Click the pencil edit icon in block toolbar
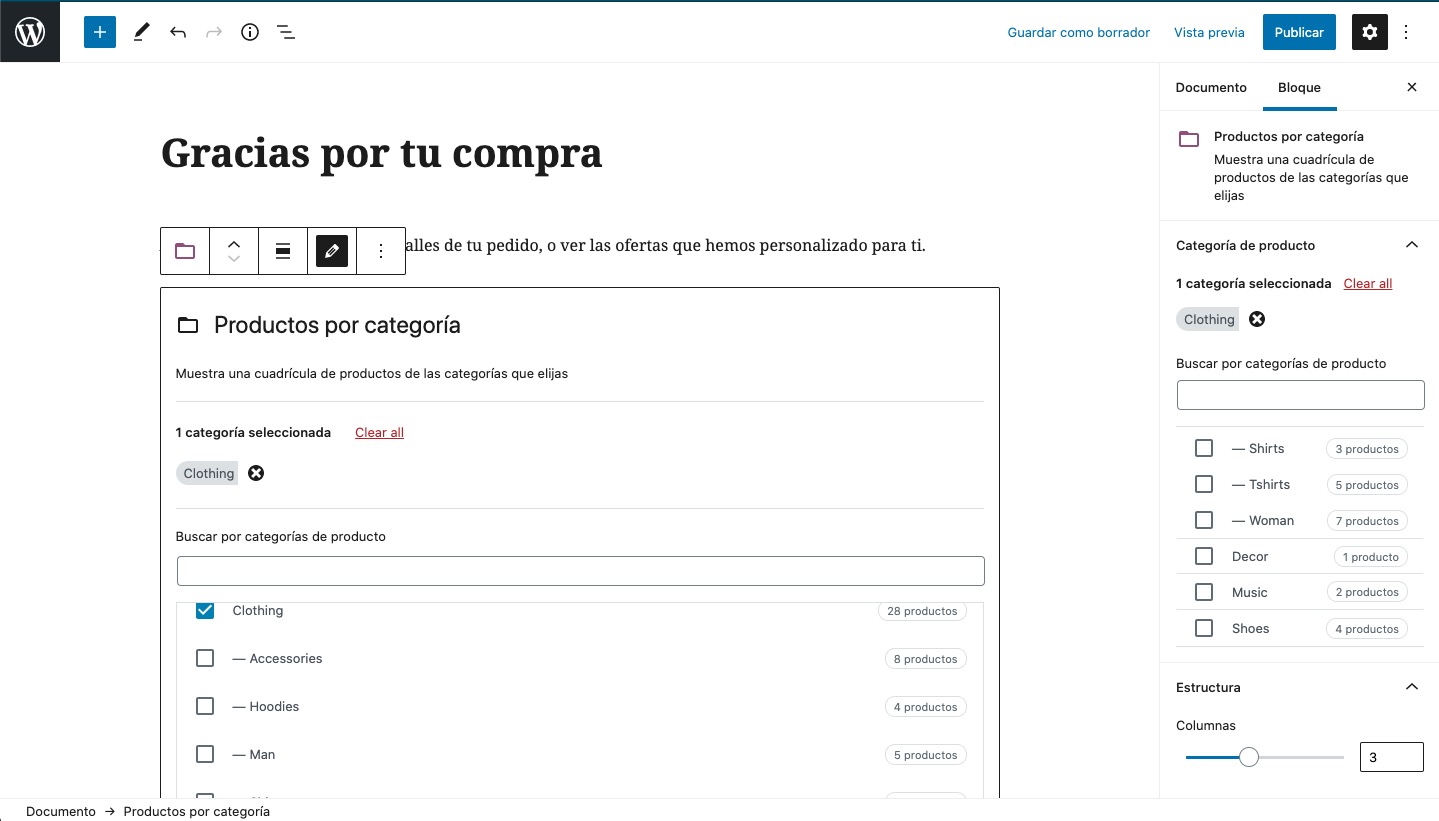Image resolution: width=1439 pixels, height=821 pixels. pyautogui.click(x=332, y=251)
